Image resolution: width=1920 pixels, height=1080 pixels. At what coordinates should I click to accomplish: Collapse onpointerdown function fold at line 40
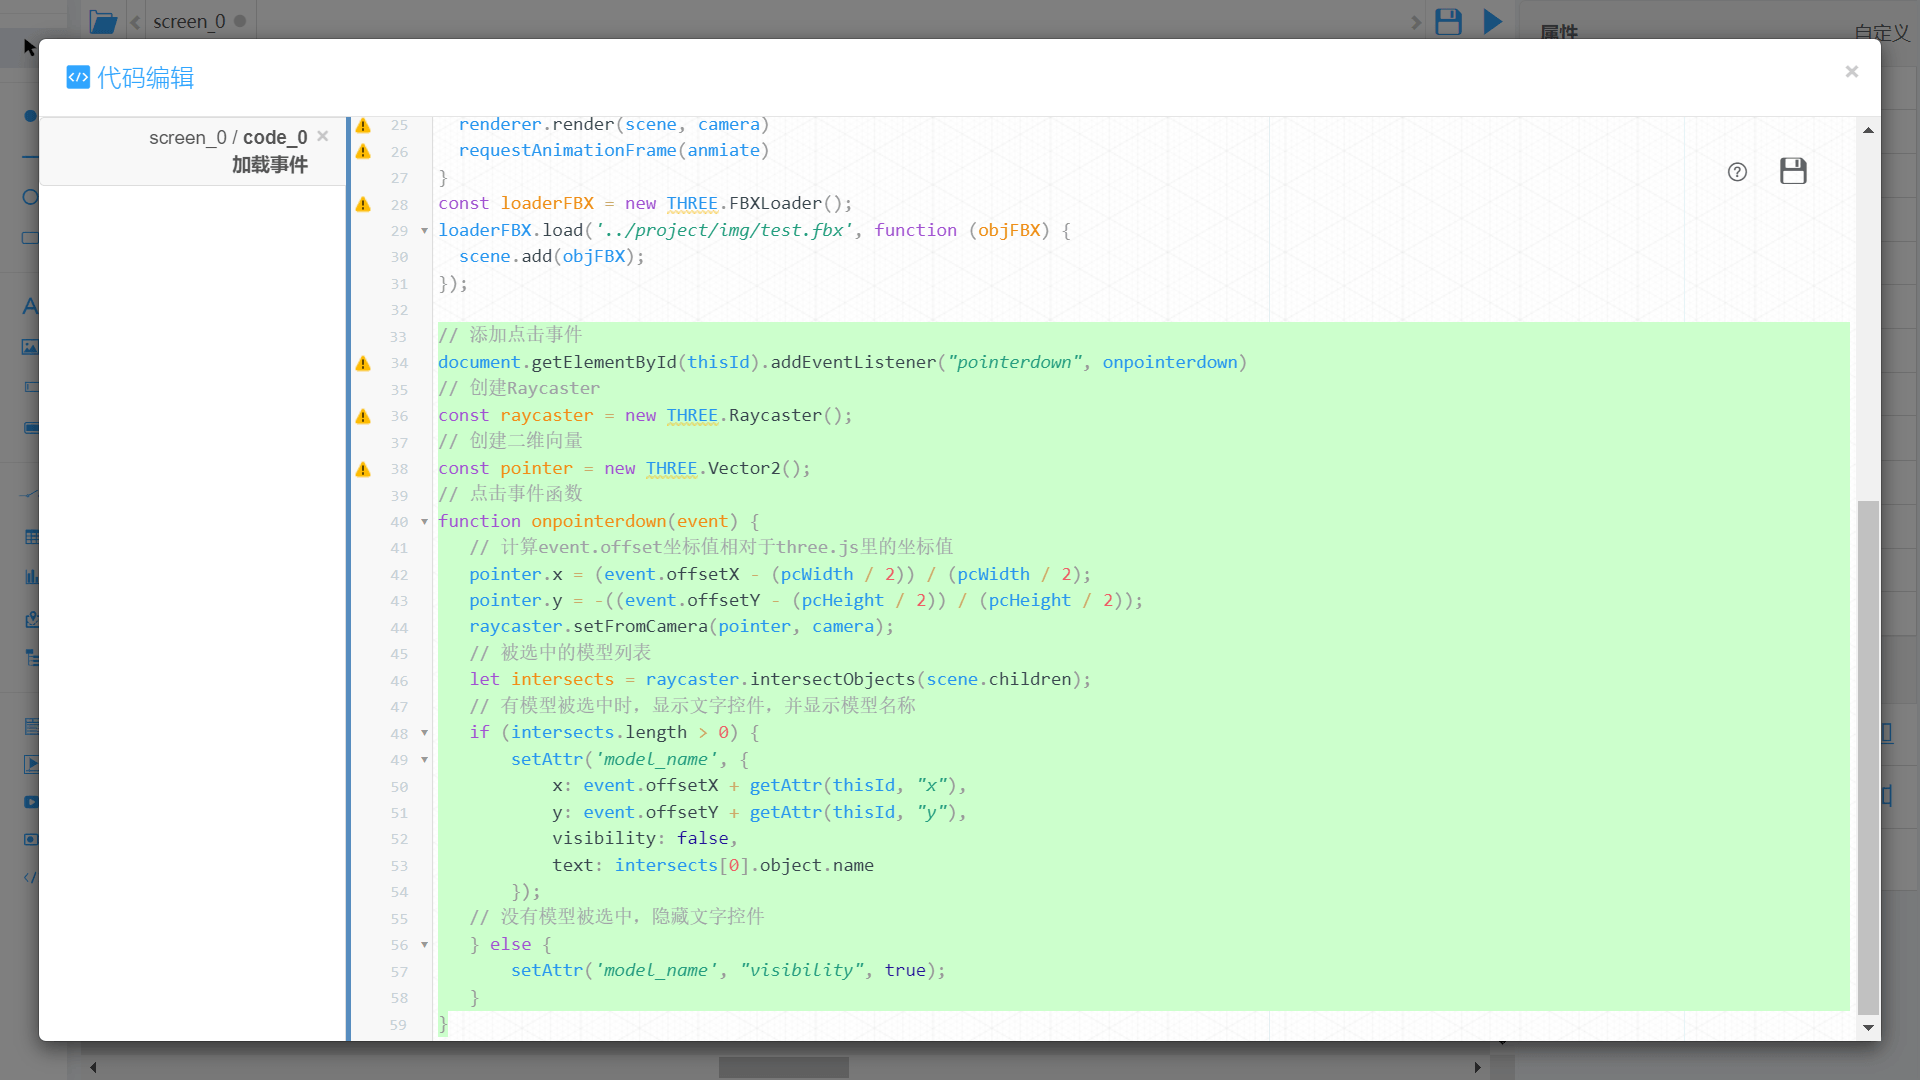(x=424, y=522)
